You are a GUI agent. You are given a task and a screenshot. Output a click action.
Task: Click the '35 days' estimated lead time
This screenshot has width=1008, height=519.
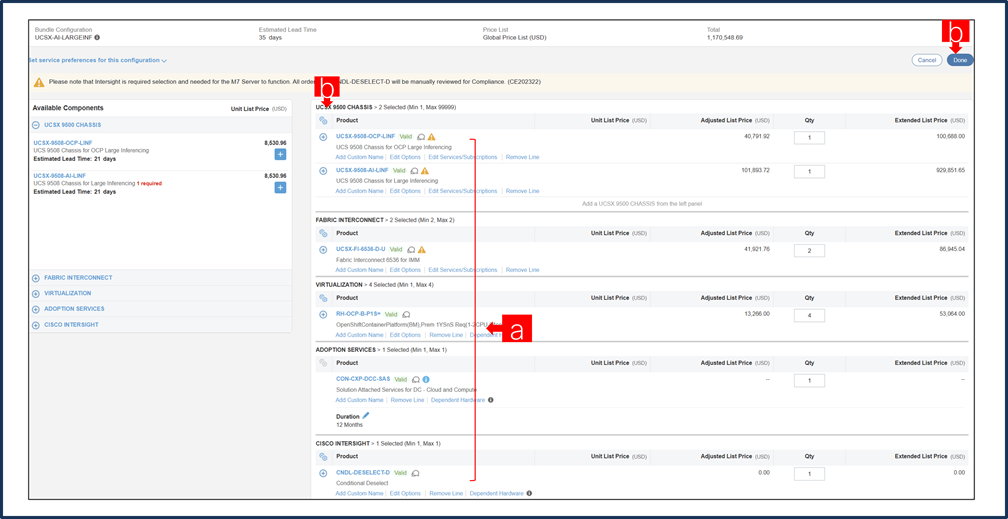pyautogui.click(x=270, y=38)
